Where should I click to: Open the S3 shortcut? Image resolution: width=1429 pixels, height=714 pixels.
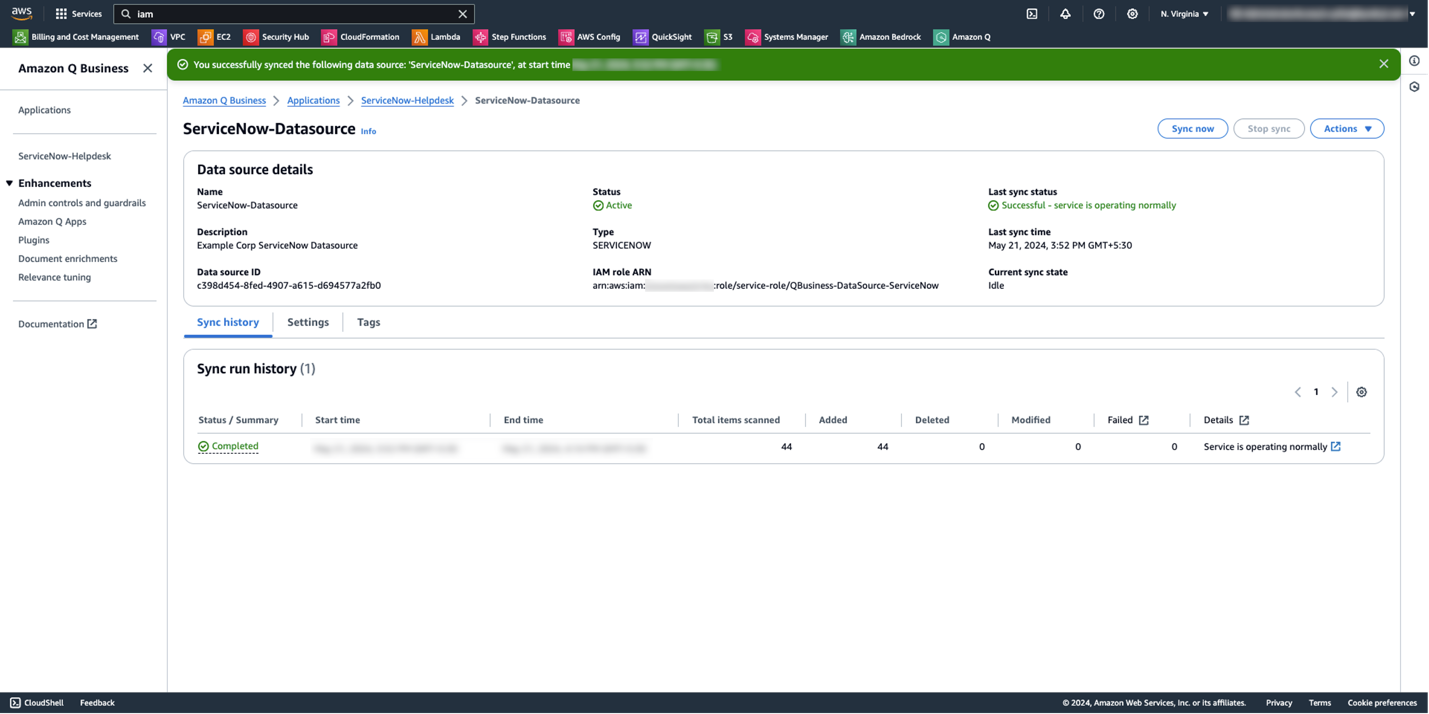click(x=718, y=37)
